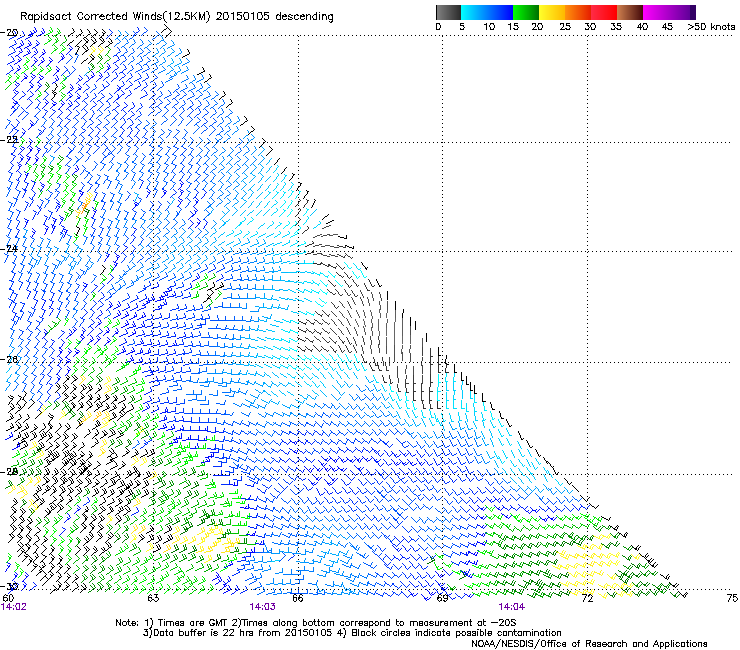740x650 pixels.
Task: Click longitude axis label '60'
Action: pos(8,598)
